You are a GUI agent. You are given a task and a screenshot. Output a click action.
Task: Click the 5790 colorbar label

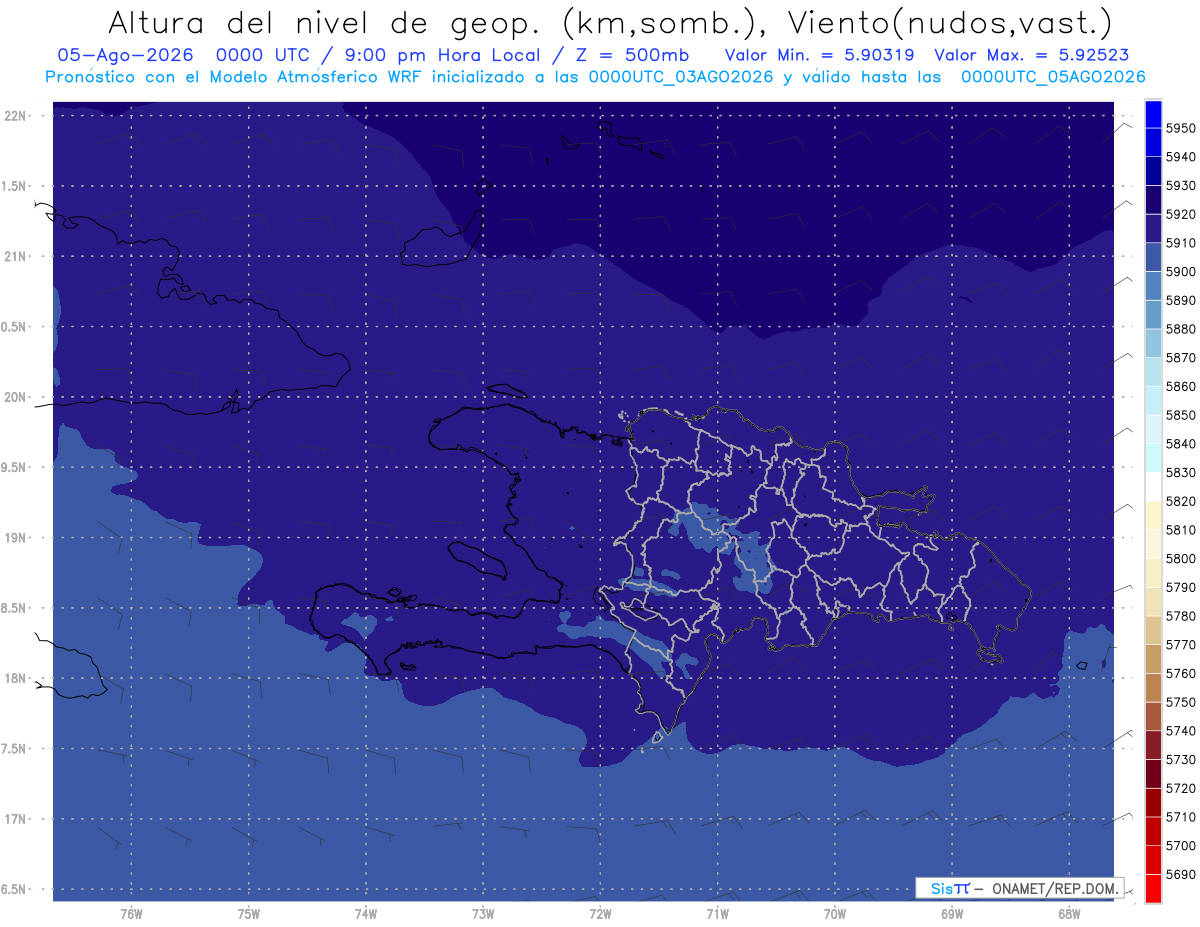1181,588
